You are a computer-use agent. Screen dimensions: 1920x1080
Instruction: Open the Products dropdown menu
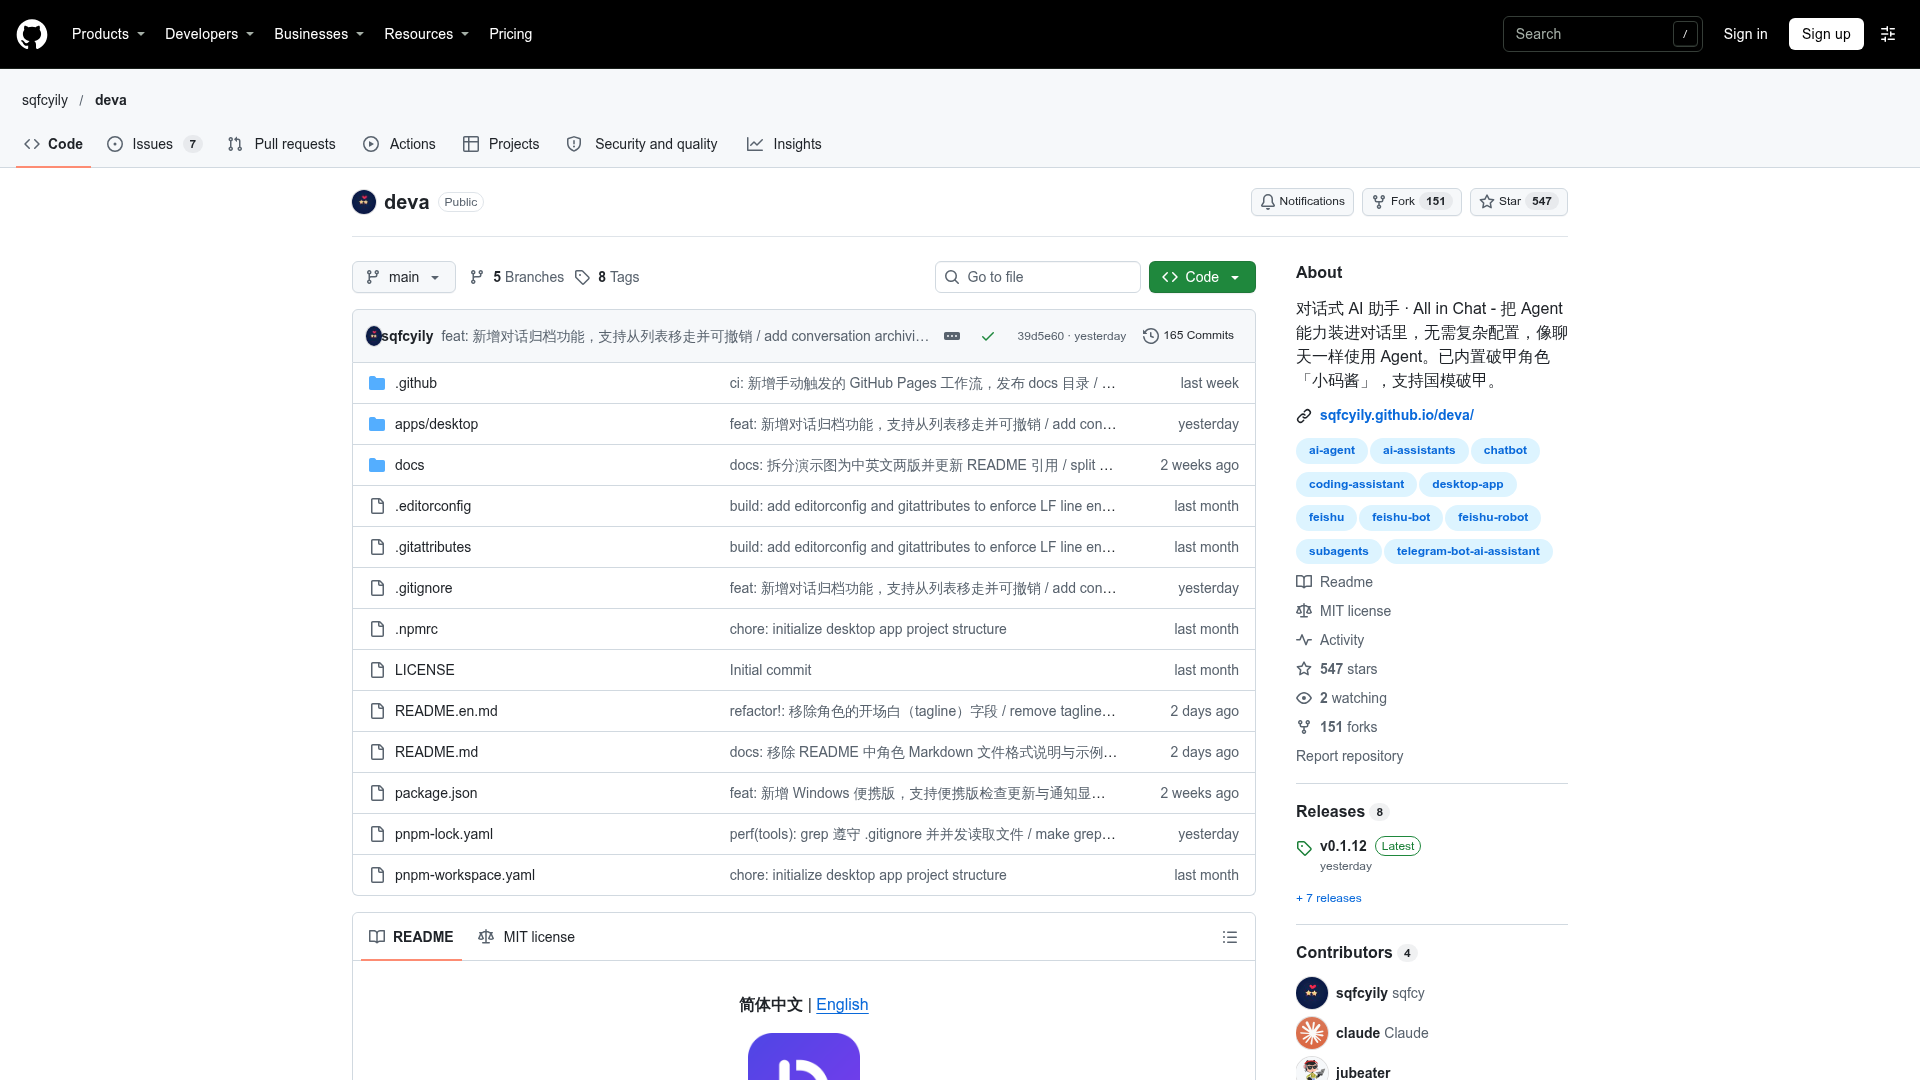[108, 34]
